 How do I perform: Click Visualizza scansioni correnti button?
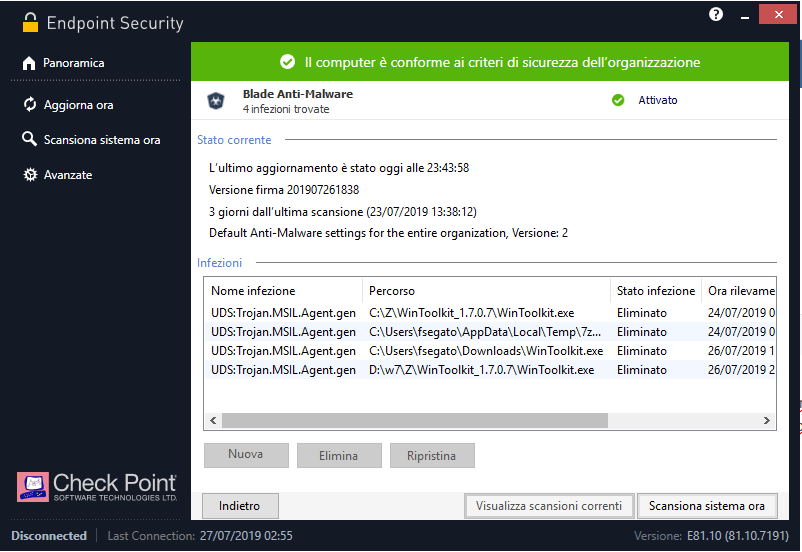(549, 505)
